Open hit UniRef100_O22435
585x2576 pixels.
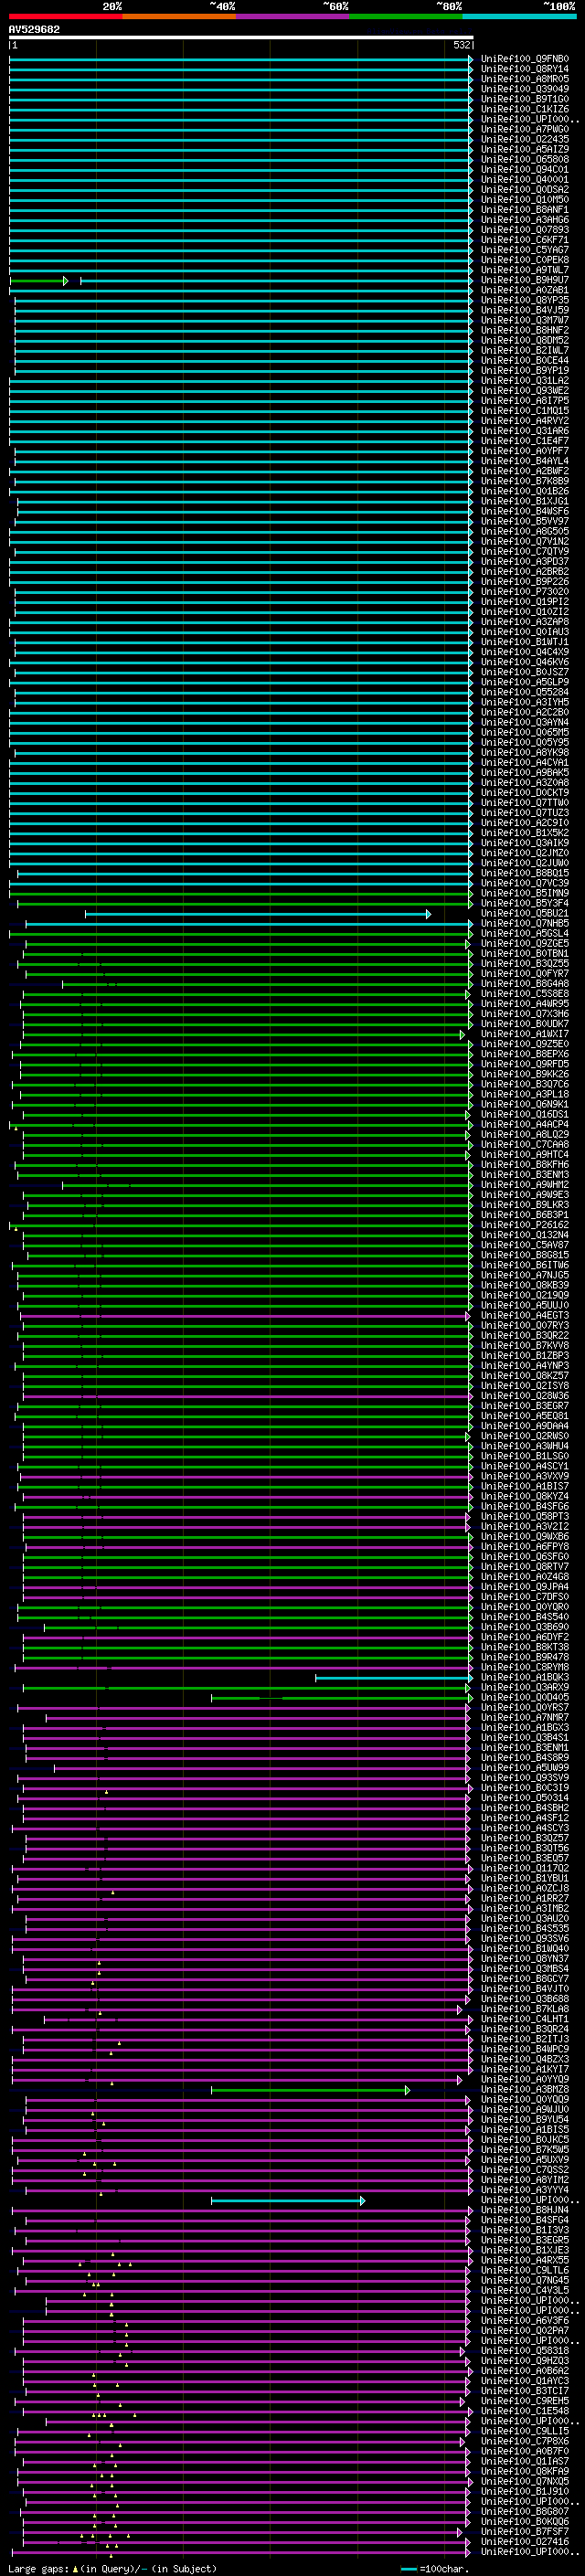(524, 139)
